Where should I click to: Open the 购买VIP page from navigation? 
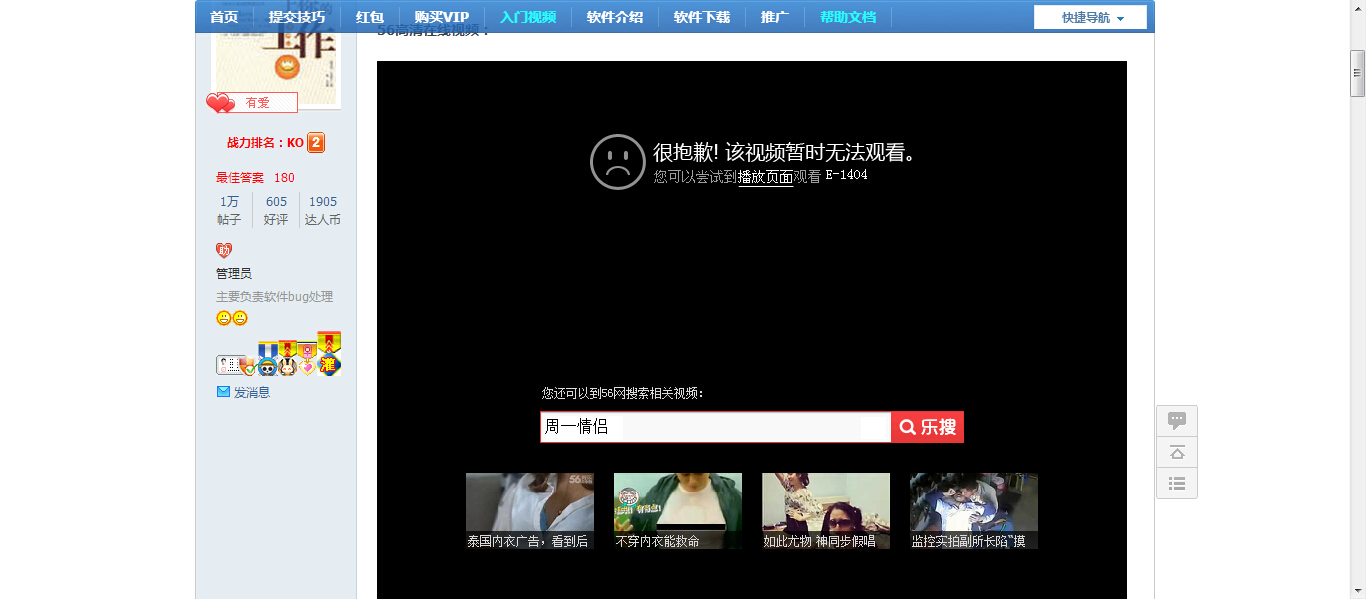(441, 17)
